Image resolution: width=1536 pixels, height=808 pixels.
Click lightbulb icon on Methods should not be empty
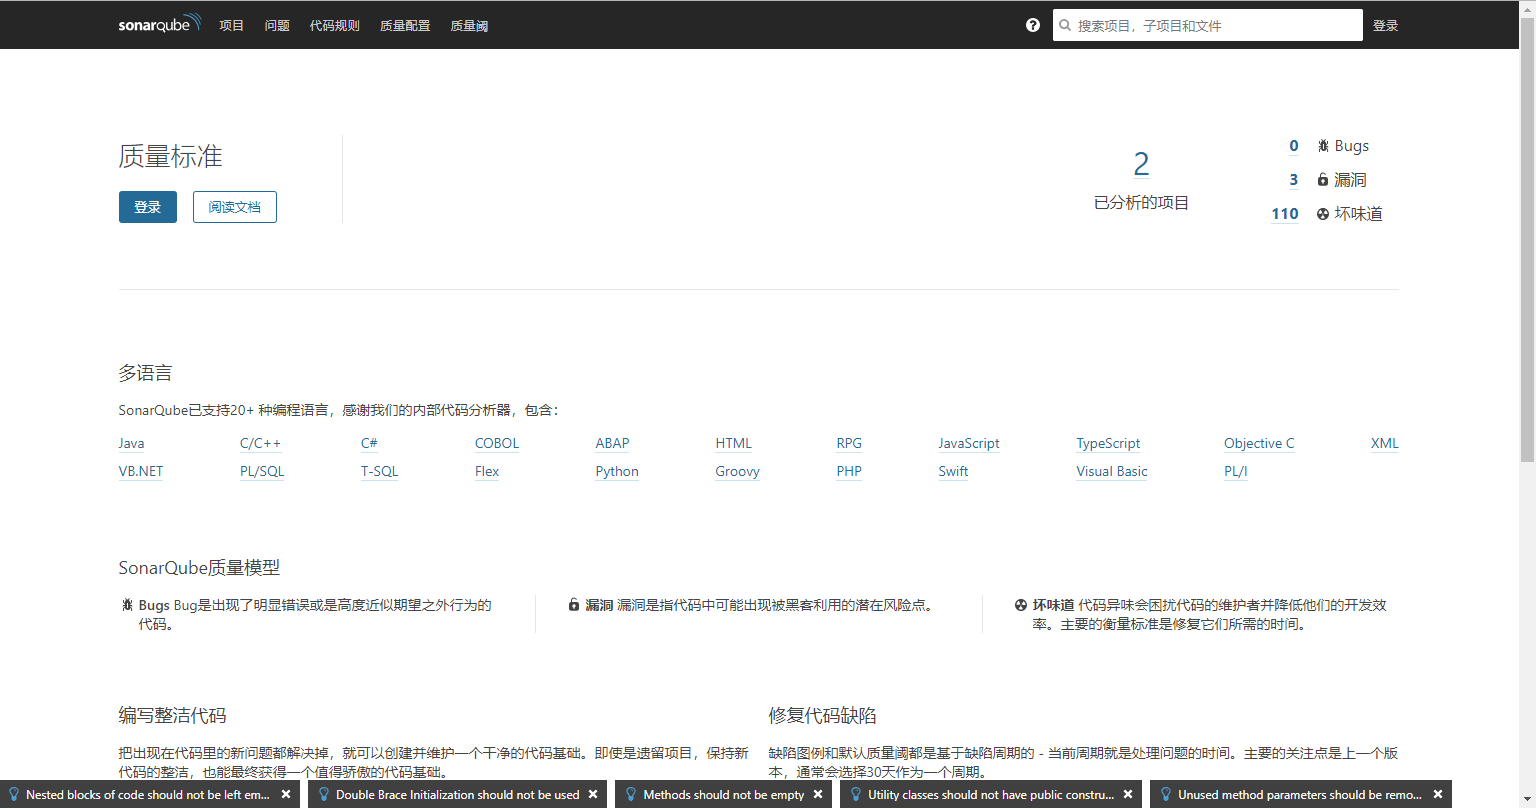coord(631,794)
